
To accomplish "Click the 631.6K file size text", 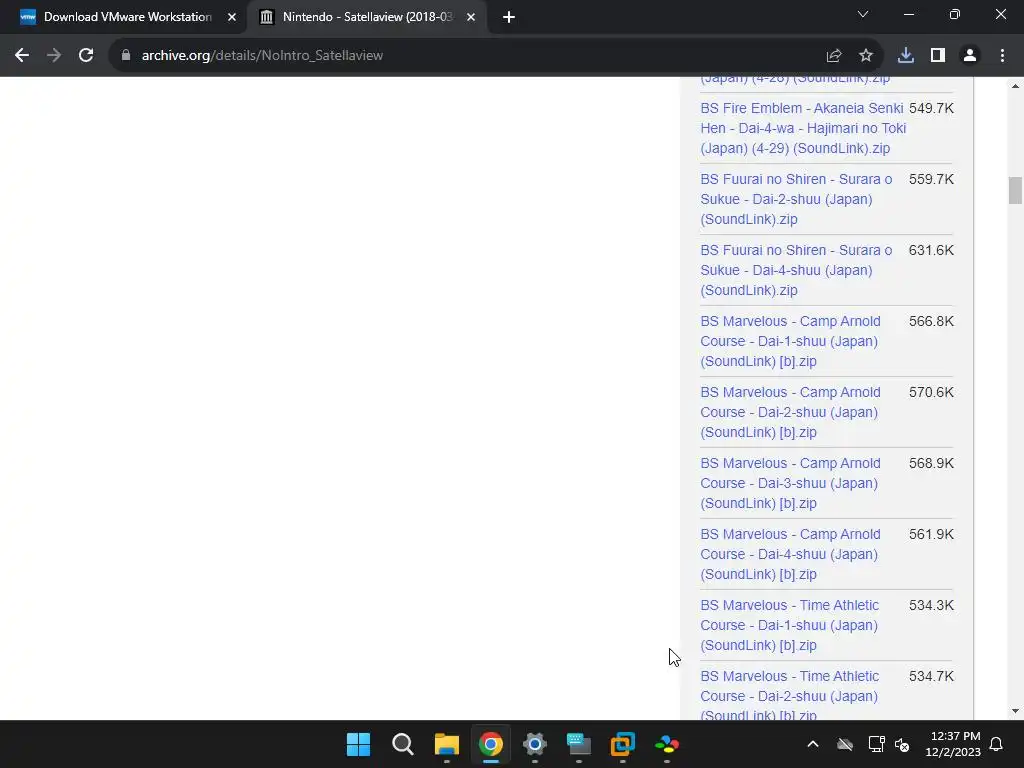I will click(x=931, y=251).
